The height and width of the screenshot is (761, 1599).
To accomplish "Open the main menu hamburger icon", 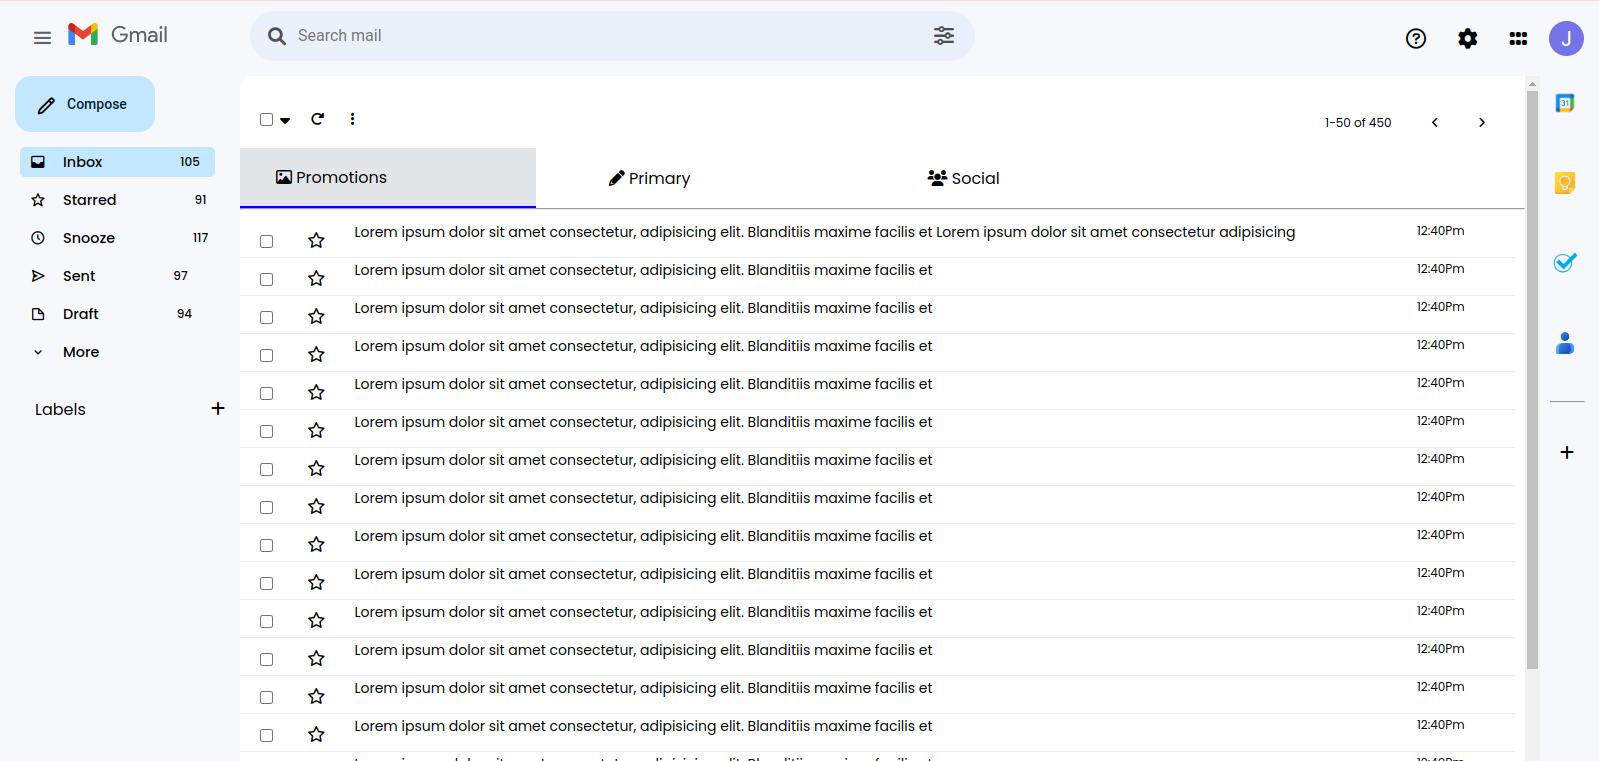I will tap(42, 38).
